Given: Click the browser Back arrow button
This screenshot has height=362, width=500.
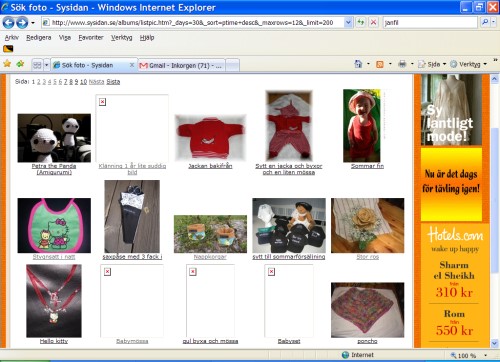Looking at the screenshot, I should (x=8, y=23).
